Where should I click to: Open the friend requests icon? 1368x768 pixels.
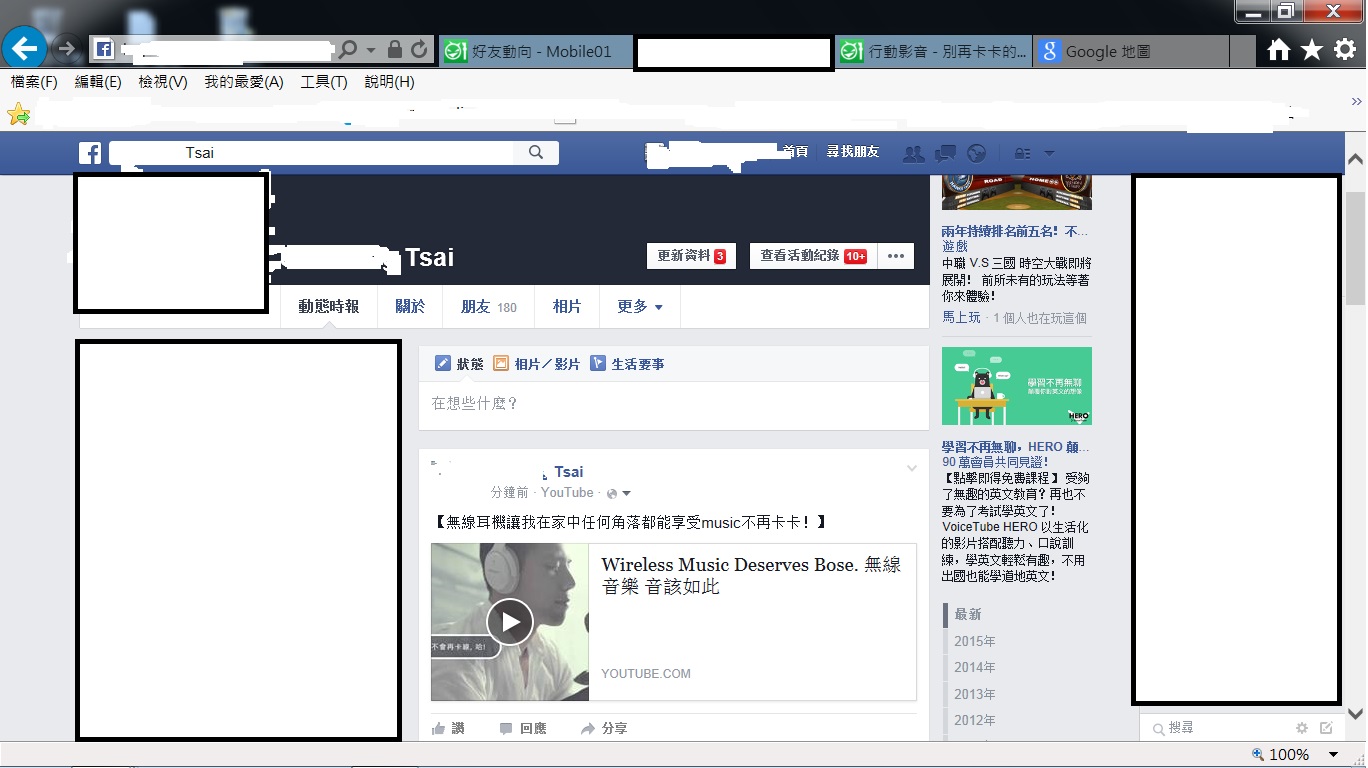913,154
